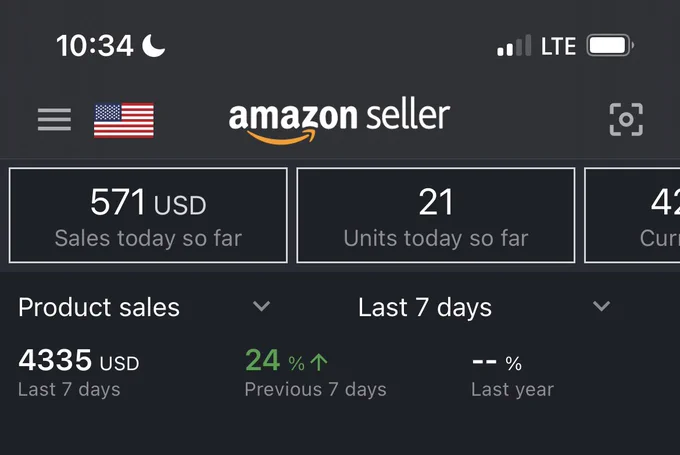Open the 571 USD Sales today card
Screen dimensions: 680x455
(148, 215)
